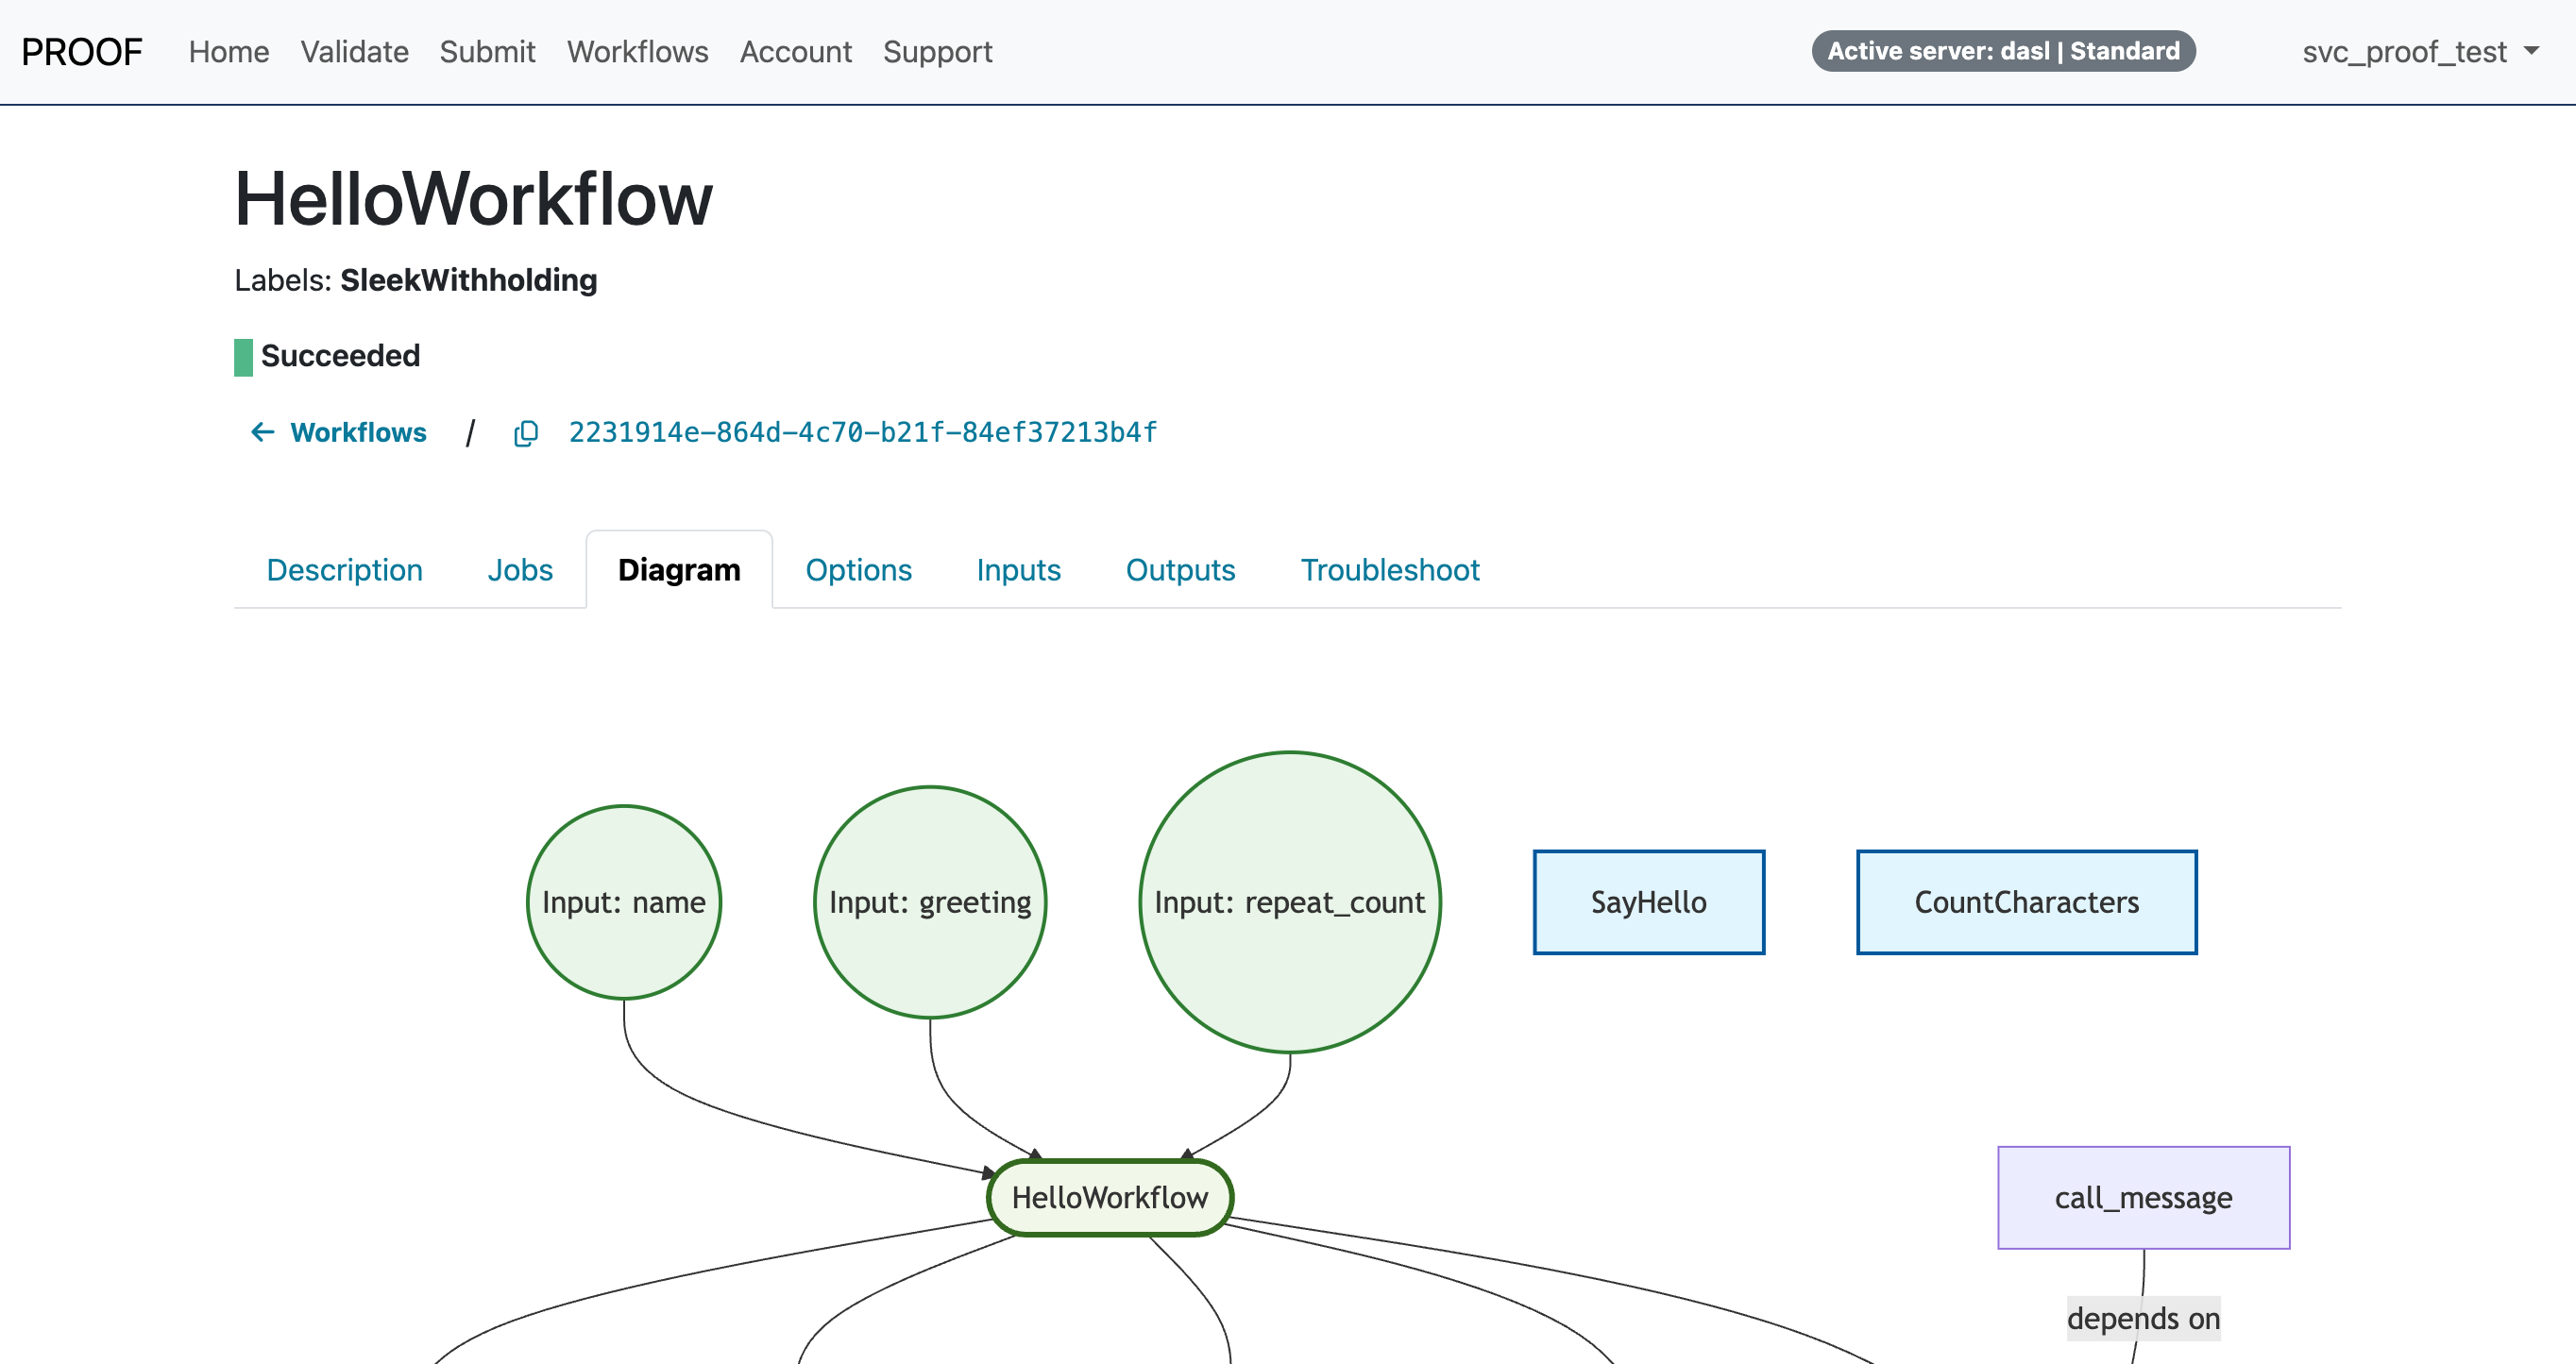2576x1364 pixels.
Task: Select the Description tab
Action: 344,570
